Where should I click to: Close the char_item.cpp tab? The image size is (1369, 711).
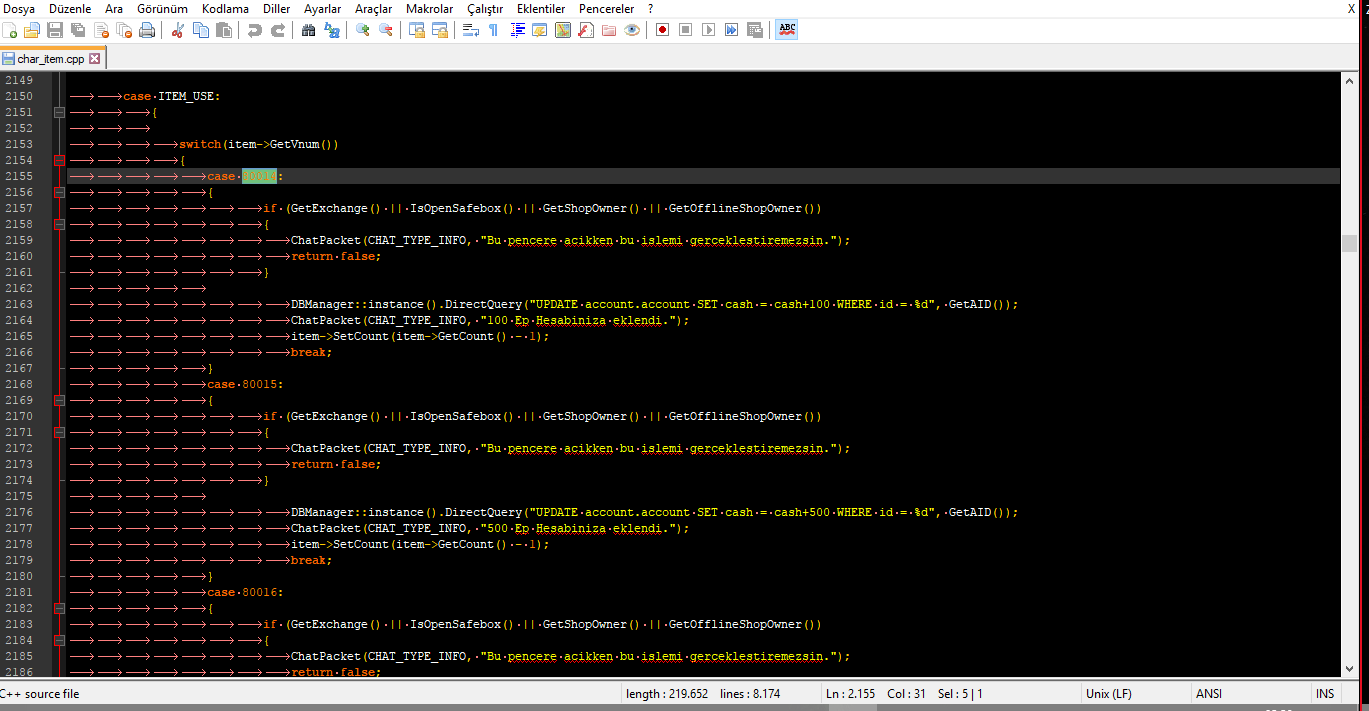(x=95, y=59)
